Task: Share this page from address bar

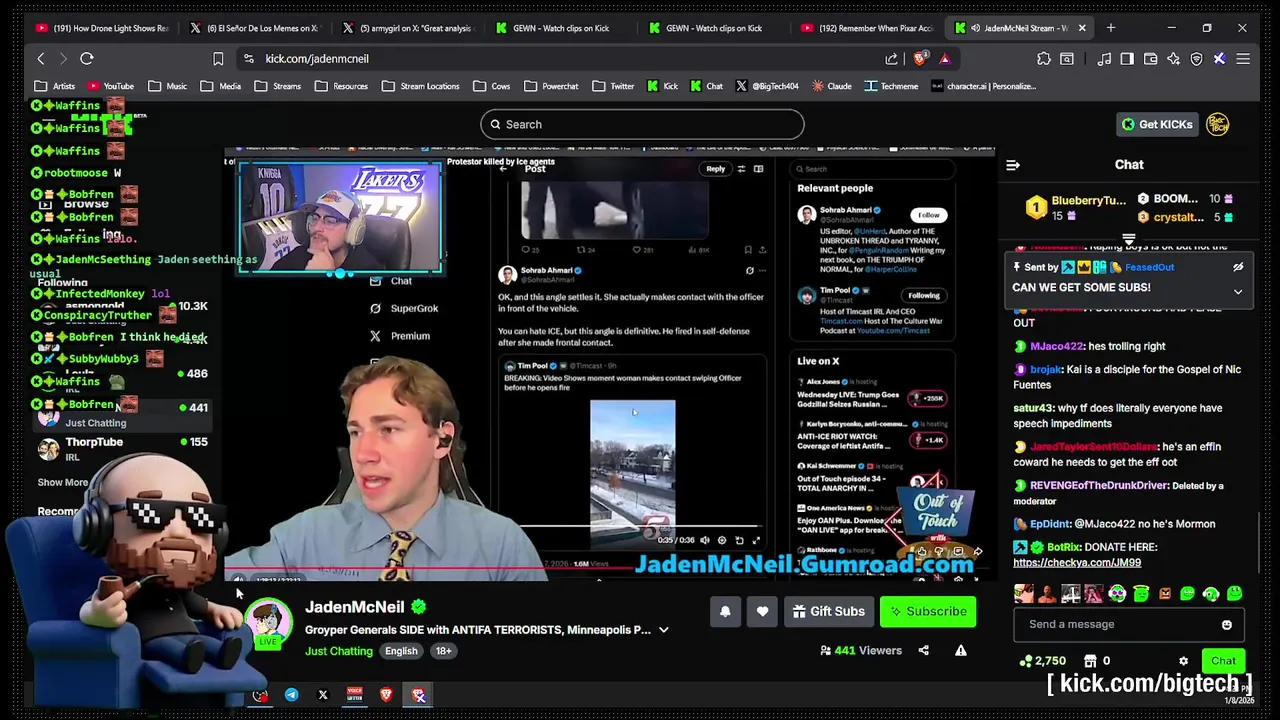Action: [x=891, y=59]
